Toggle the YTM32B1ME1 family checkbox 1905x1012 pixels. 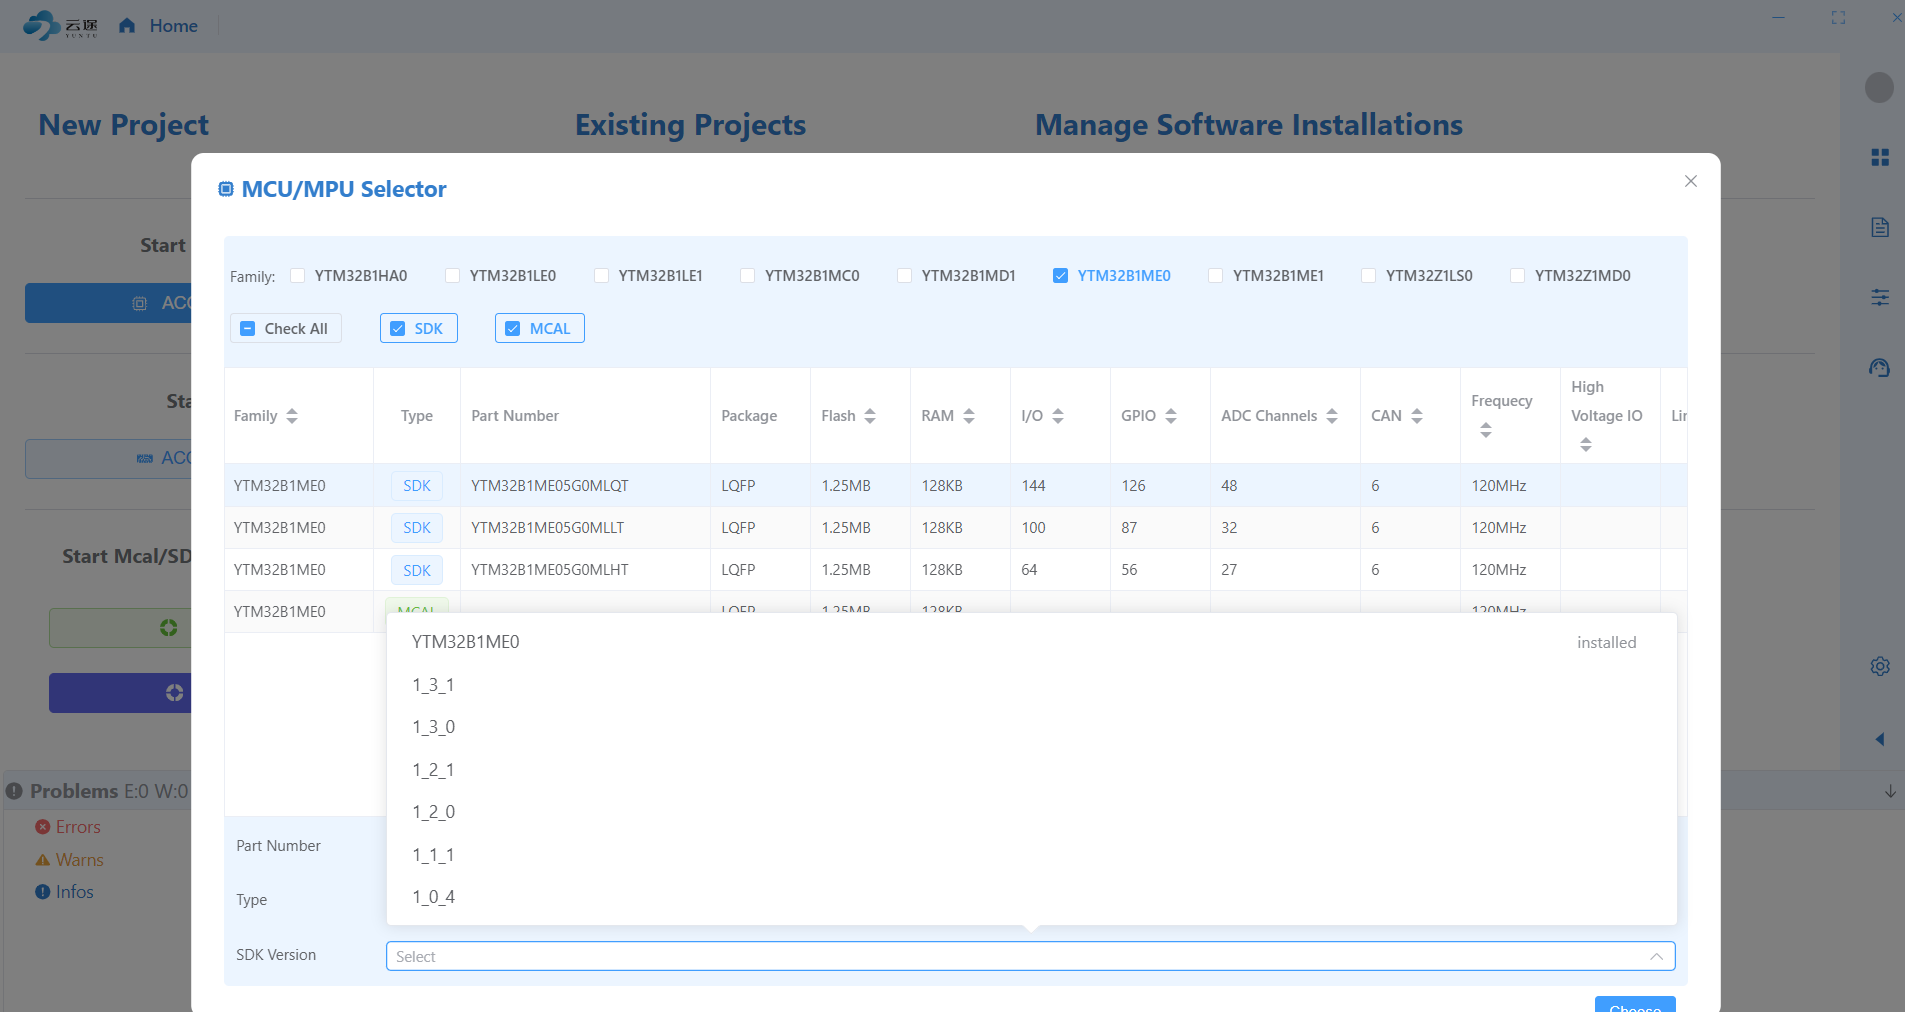click(x=1215, y=275)
